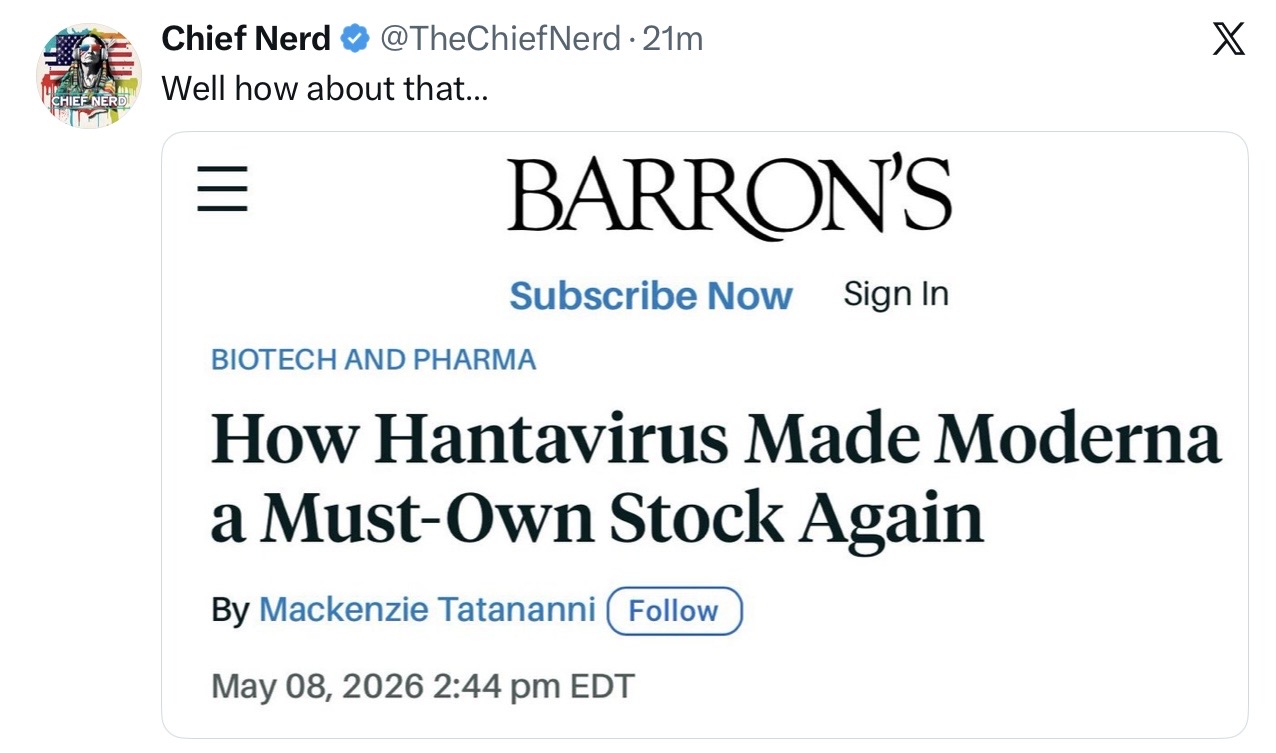
Task: Open the hamburger menu icon
Action: pos(222,188)
